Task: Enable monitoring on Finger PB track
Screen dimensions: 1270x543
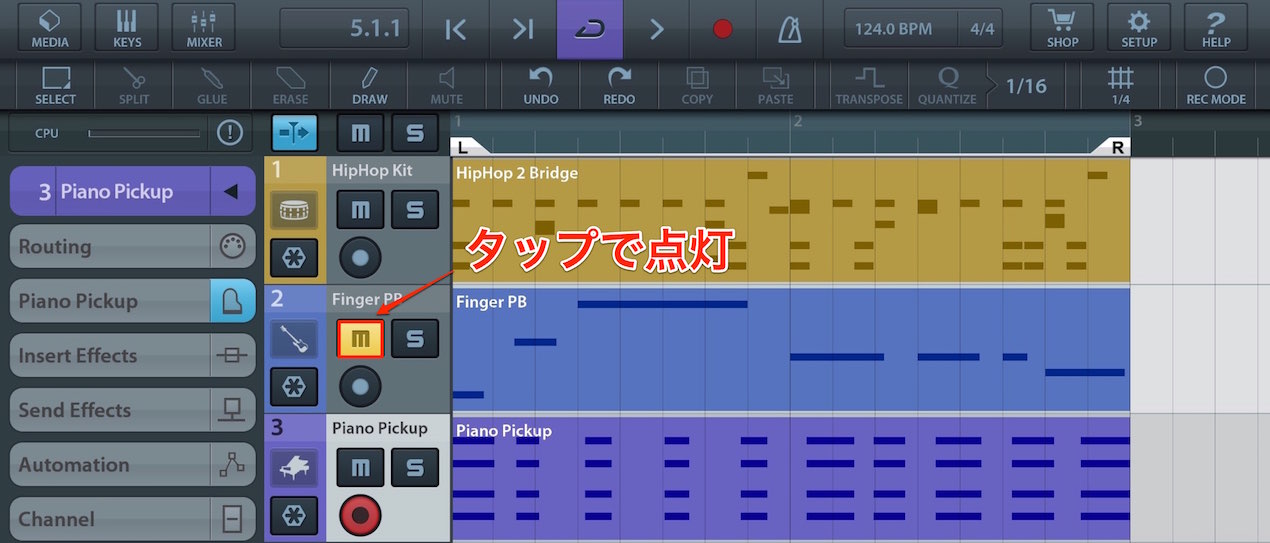Action: pyautogui.click(x=360, y=387)
